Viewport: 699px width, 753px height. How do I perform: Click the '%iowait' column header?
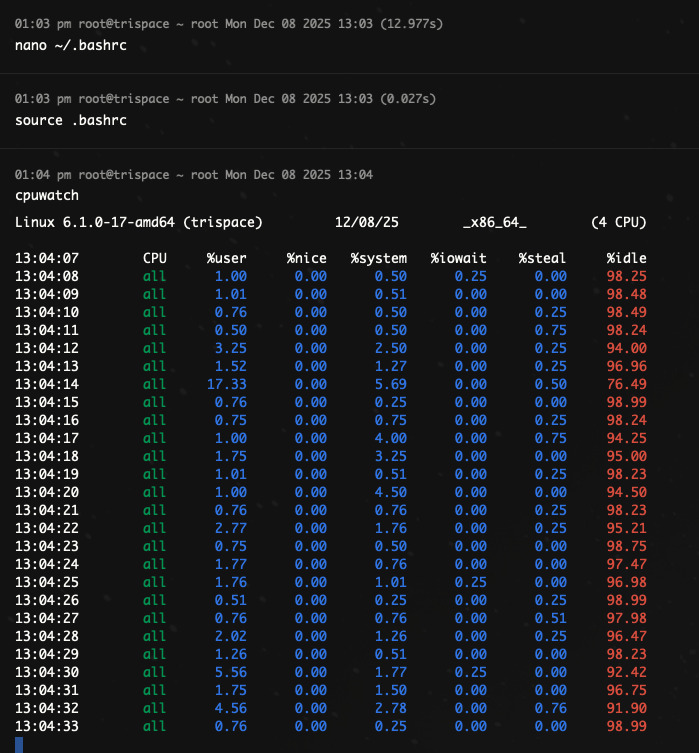click(458, 258)
